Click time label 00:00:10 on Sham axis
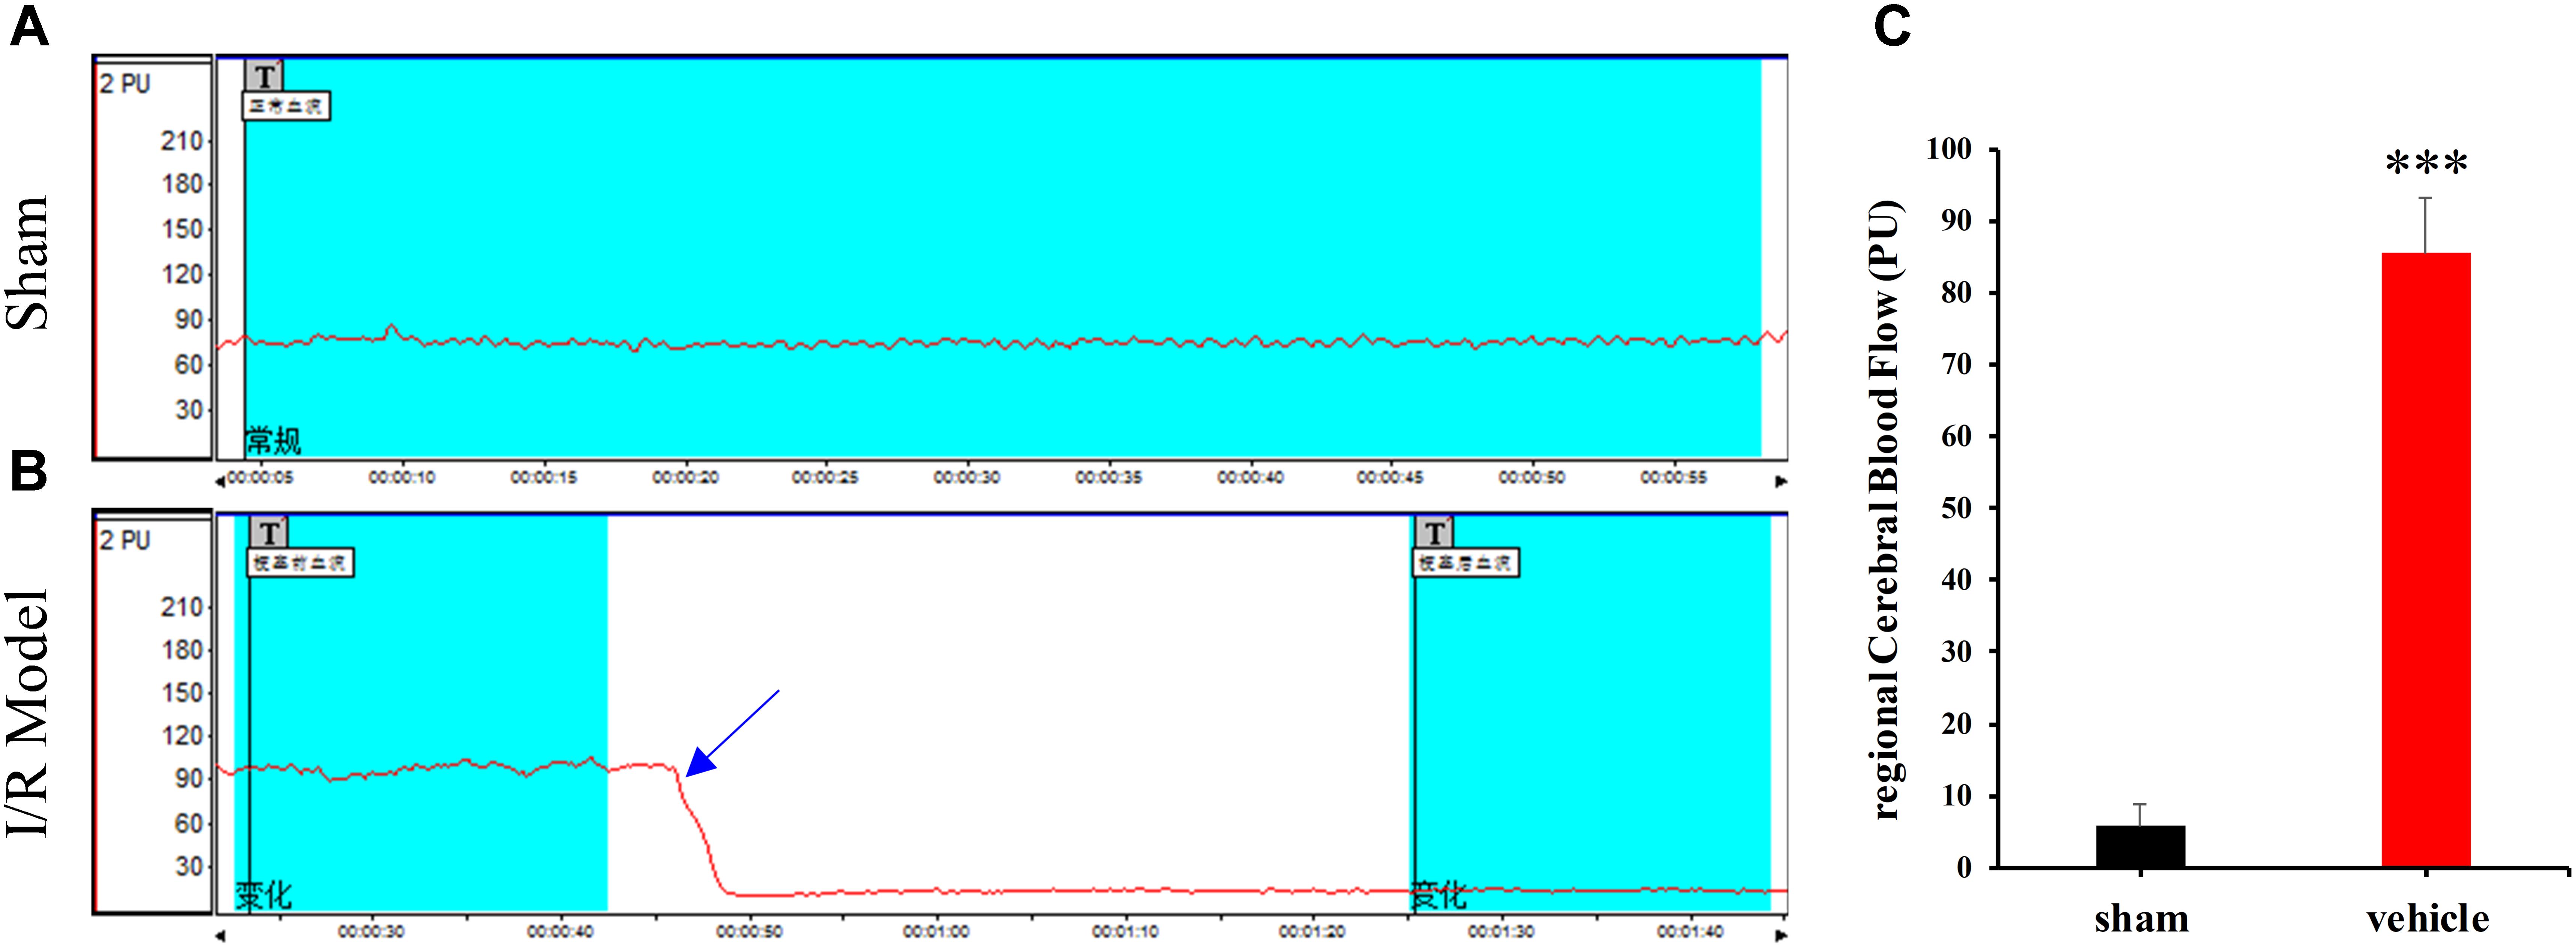Screen dimensions: 2576x948 402,478
